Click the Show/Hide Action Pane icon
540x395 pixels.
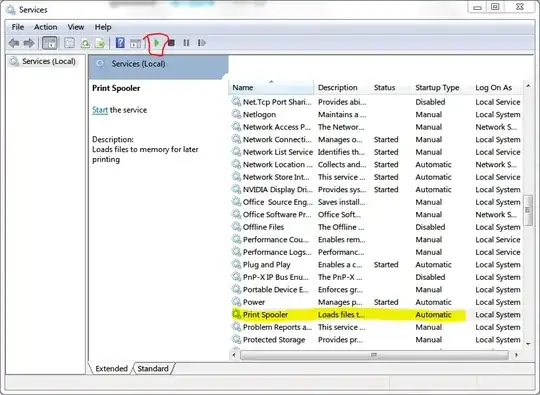point(135,43)
